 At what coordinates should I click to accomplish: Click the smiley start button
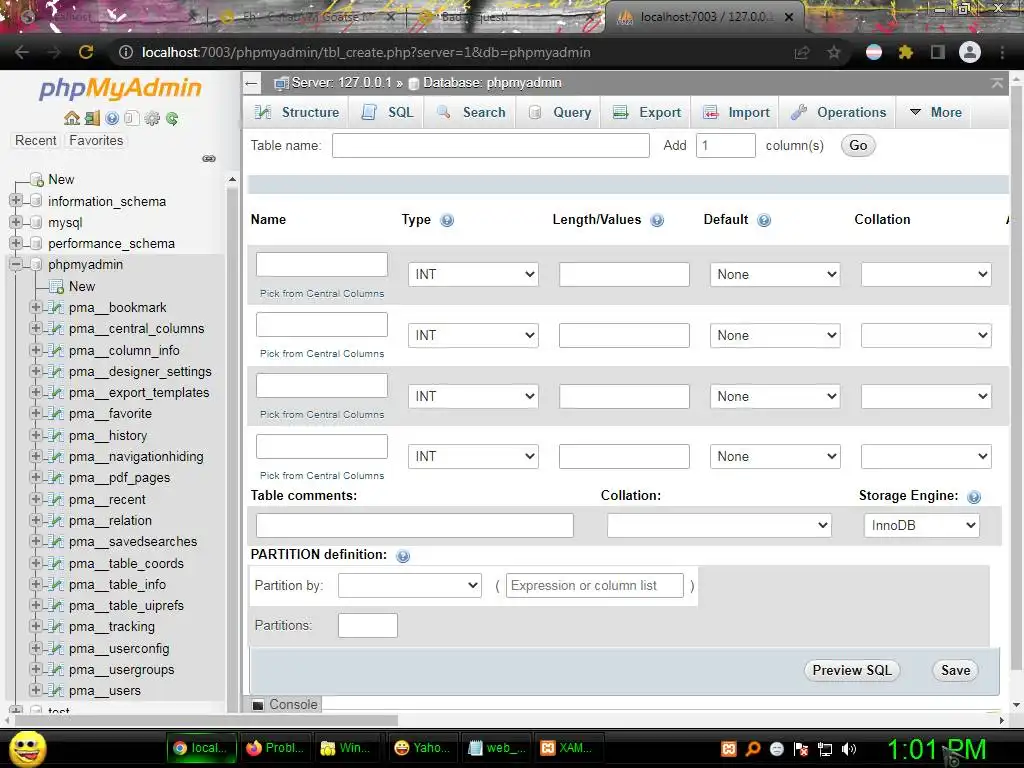[28, 748]
